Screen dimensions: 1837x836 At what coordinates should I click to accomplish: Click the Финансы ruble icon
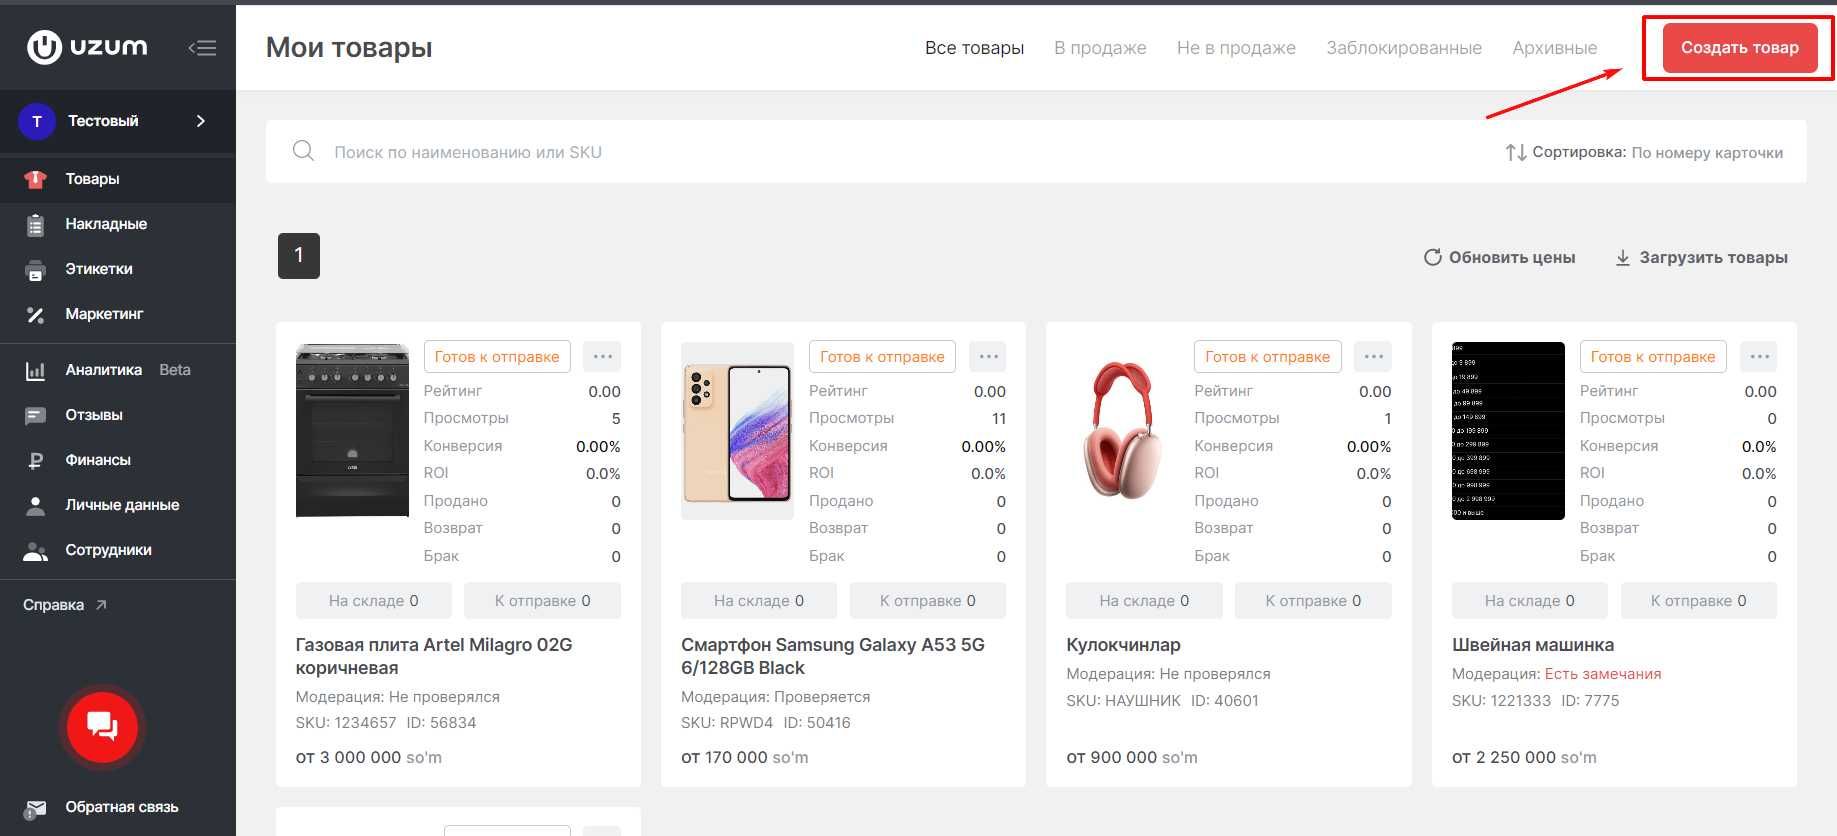pos(35,460)
